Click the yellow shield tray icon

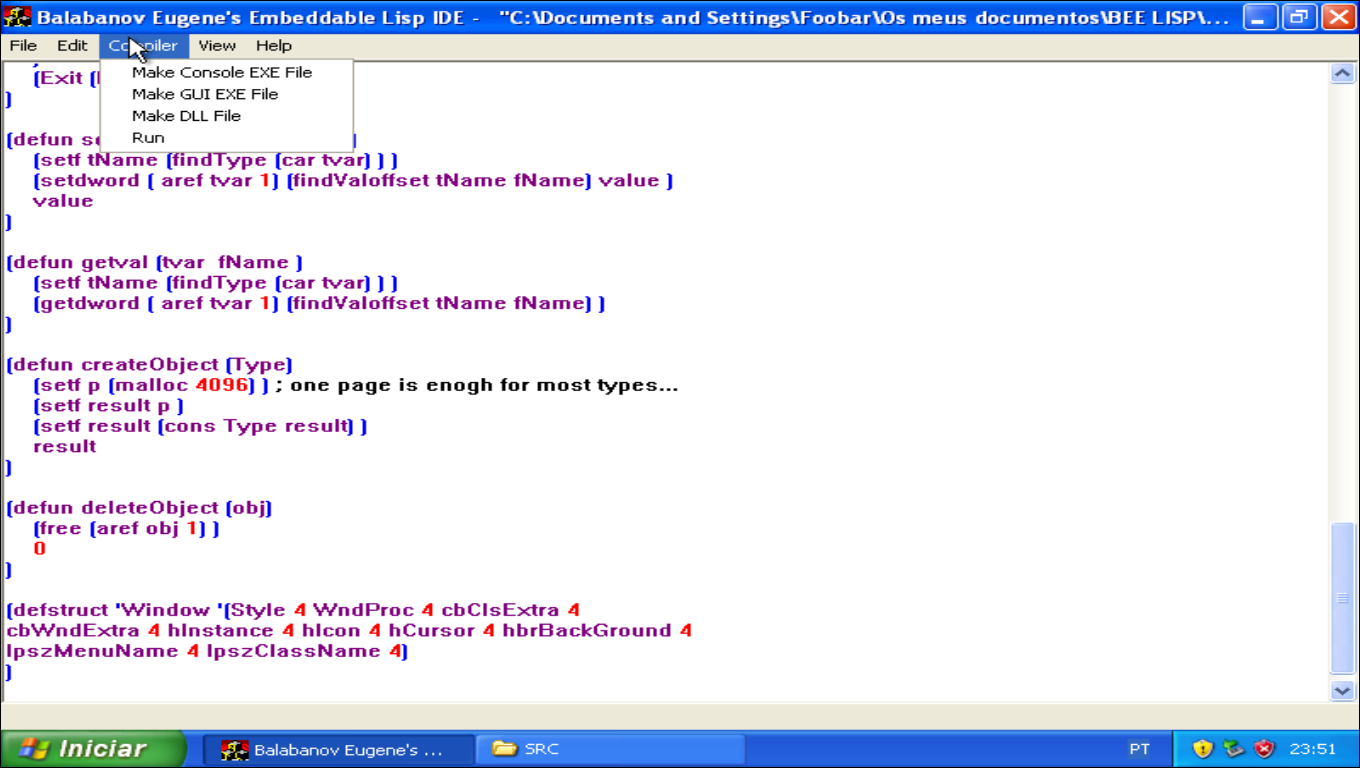click(x=1203, y=749)
